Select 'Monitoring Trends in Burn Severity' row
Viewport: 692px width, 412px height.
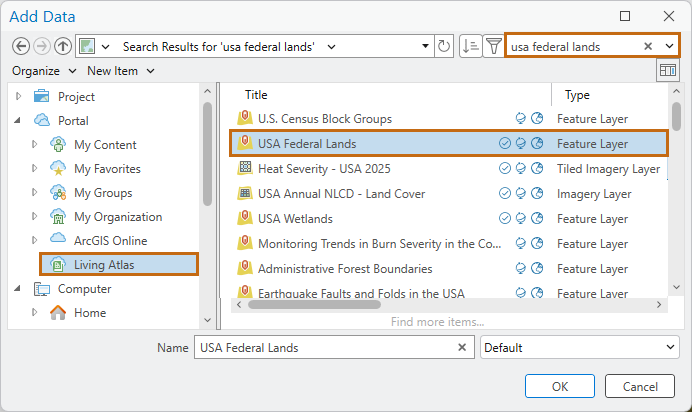tap(448, 243)
